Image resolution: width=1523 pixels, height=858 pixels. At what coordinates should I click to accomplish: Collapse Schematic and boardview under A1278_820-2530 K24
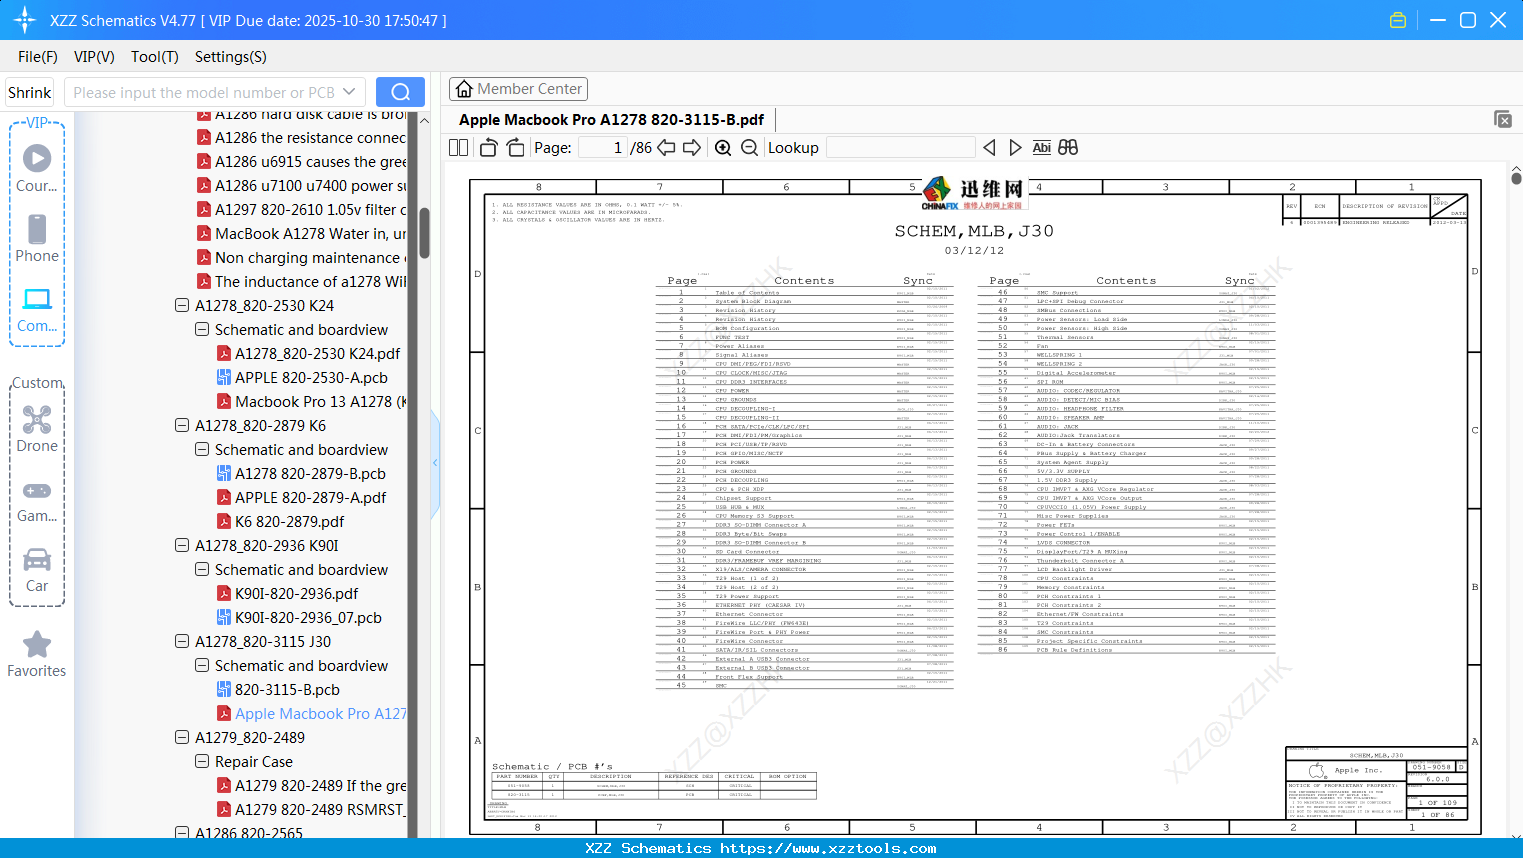[202, 330]
